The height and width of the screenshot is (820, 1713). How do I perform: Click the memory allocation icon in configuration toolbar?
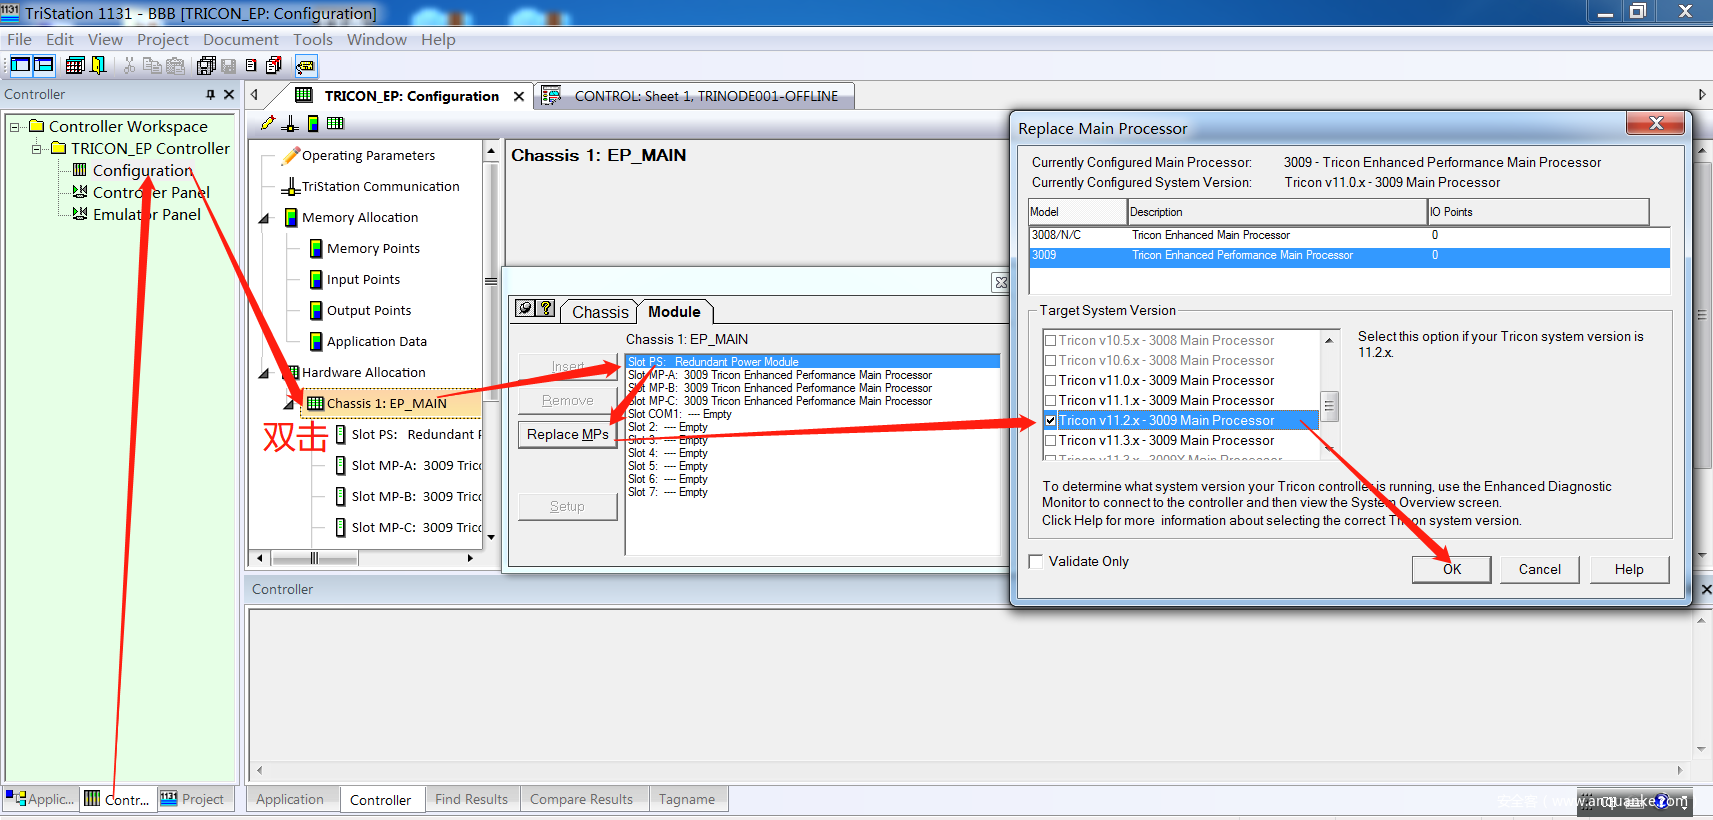(x=313, y=123)
